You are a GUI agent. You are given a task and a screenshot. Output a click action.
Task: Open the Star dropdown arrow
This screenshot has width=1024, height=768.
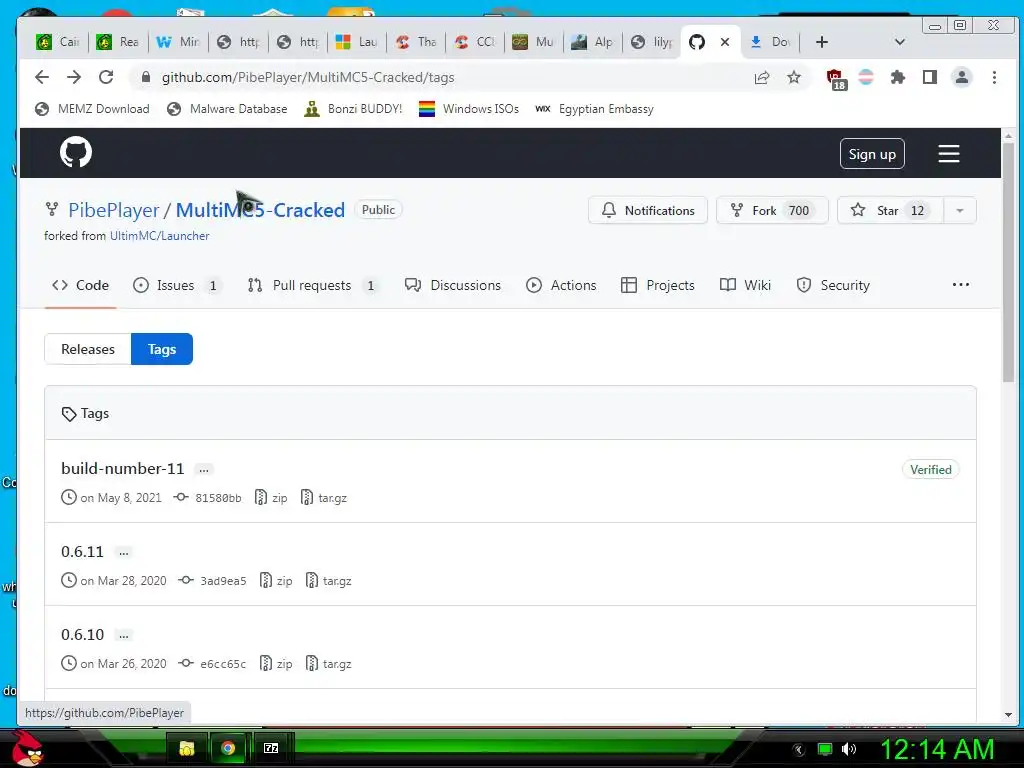tap(959, 210)
